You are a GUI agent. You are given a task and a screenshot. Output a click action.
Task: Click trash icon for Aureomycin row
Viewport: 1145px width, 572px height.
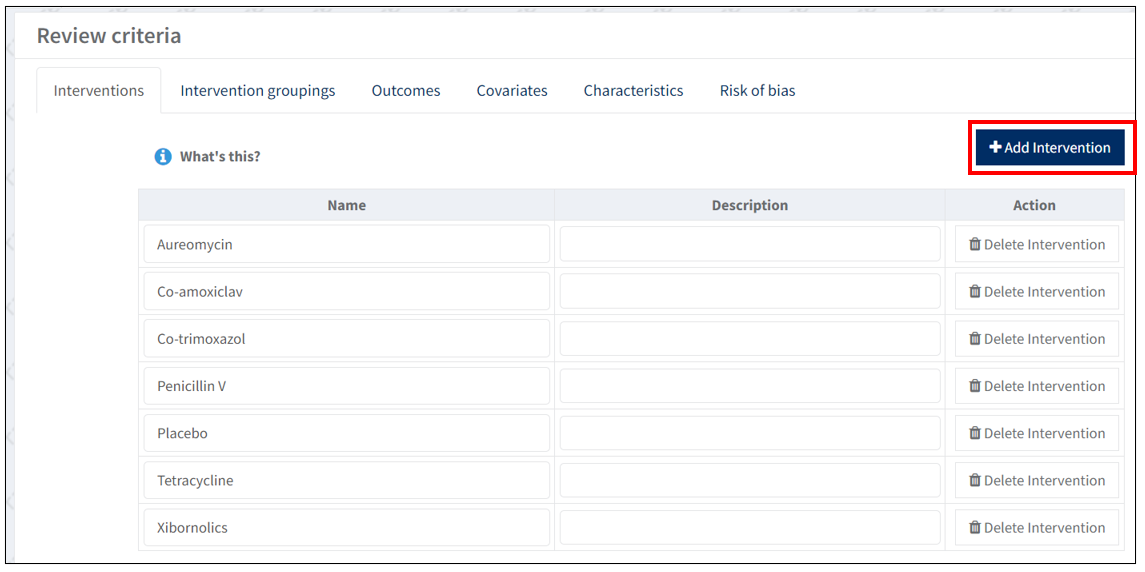975,244
